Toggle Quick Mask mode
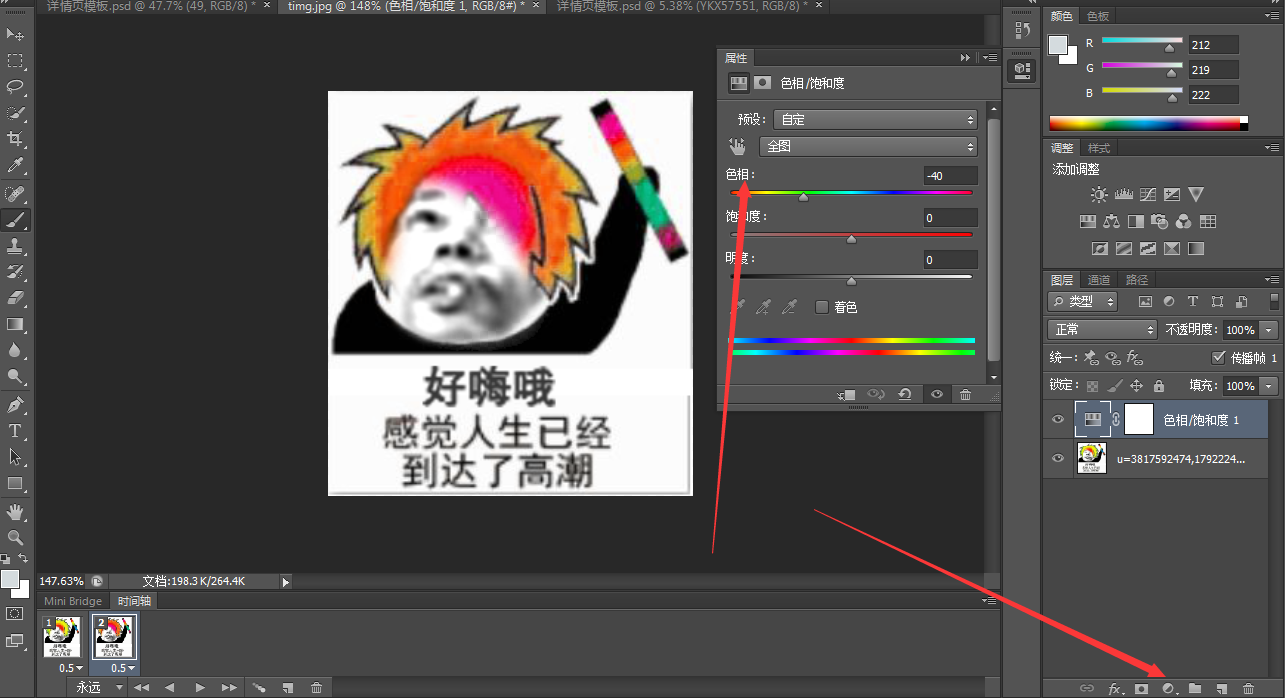1285x698 pixels. 15,613
